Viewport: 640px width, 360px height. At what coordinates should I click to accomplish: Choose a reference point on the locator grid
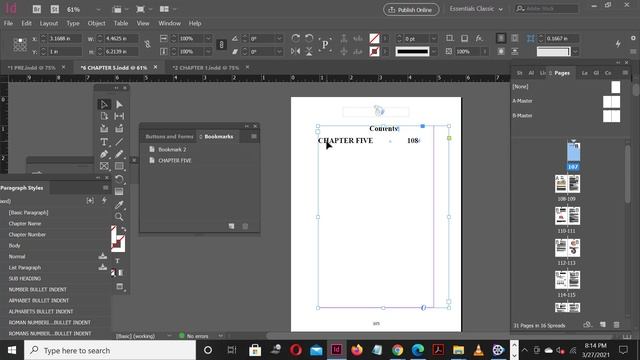pos(20,44)
